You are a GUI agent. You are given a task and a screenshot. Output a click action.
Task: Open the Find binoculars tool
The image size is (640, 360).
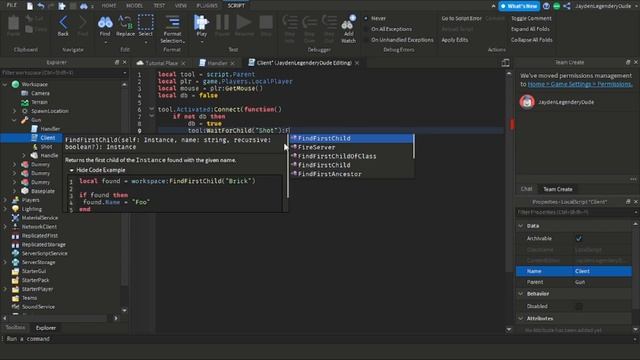[105, 22]
